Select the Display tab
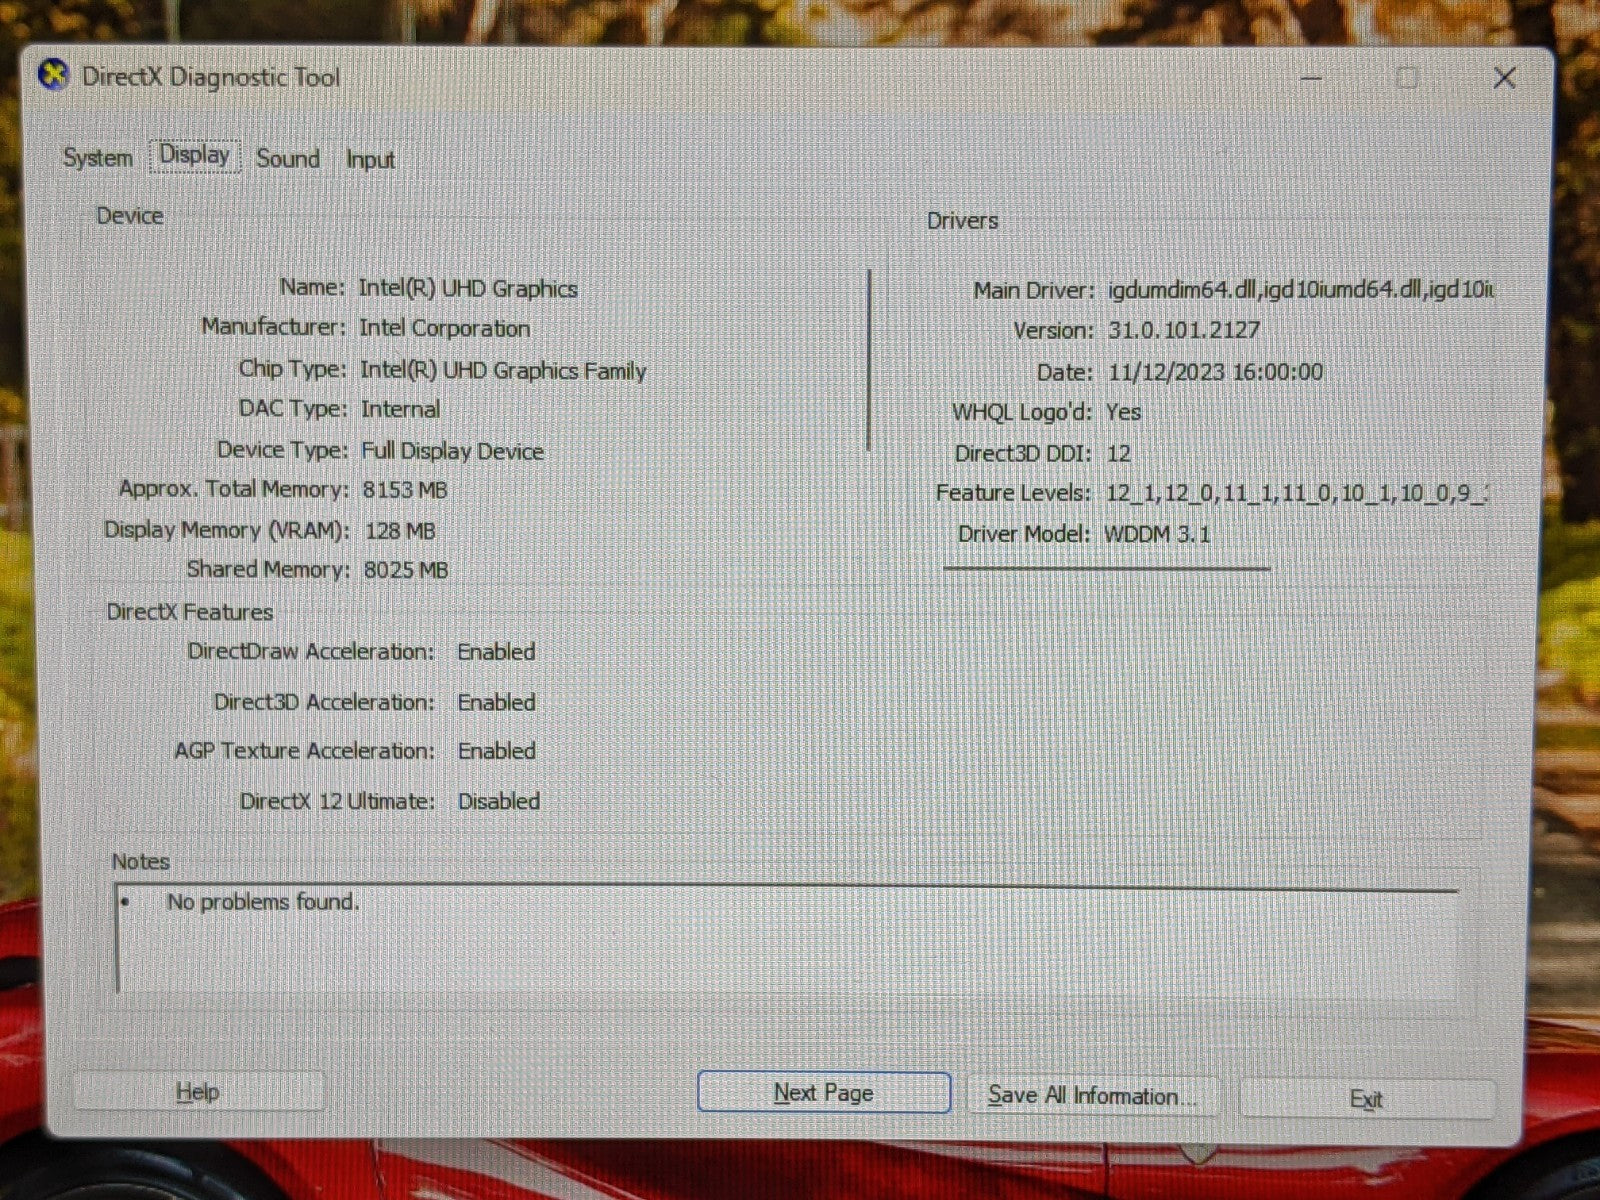 (195, 156)
